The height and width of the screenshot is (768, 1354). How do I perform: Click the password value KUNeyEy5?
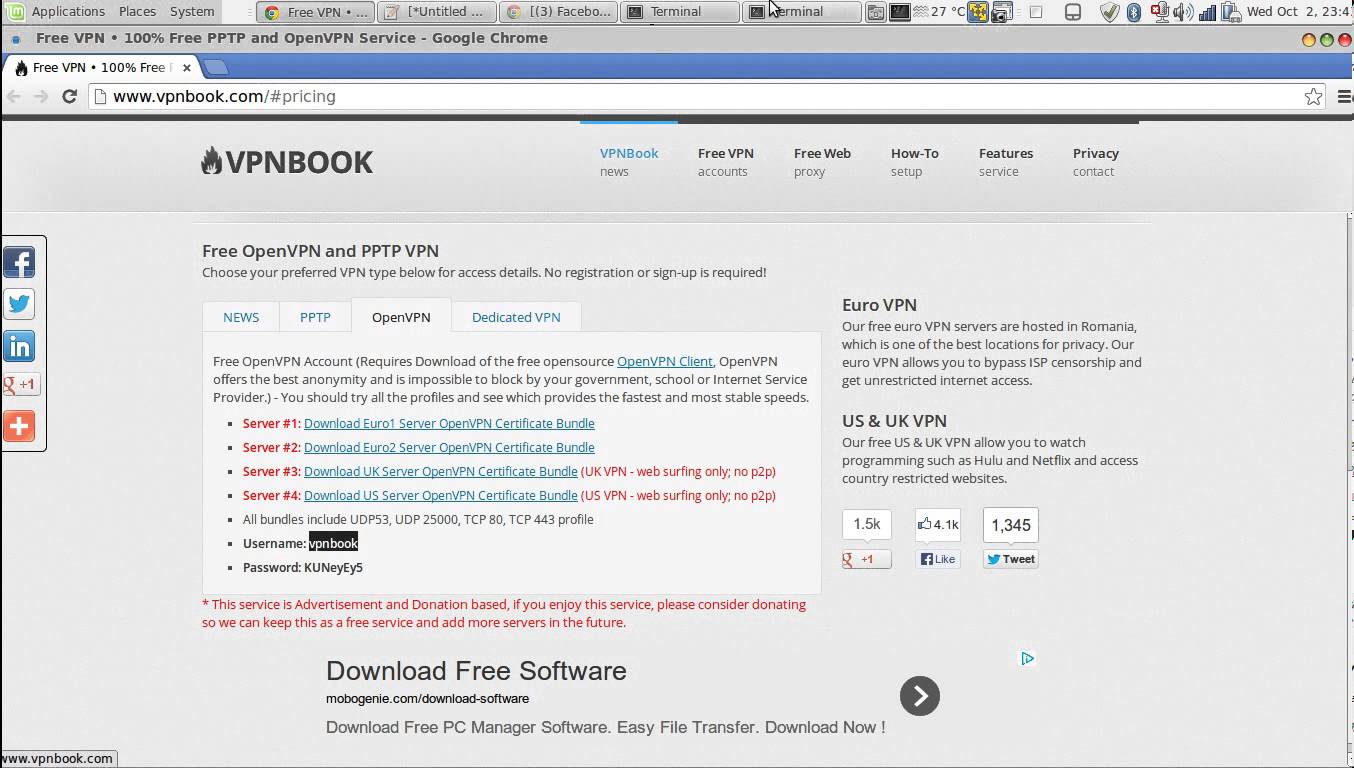pyautogui.click(x=333, y=567)
